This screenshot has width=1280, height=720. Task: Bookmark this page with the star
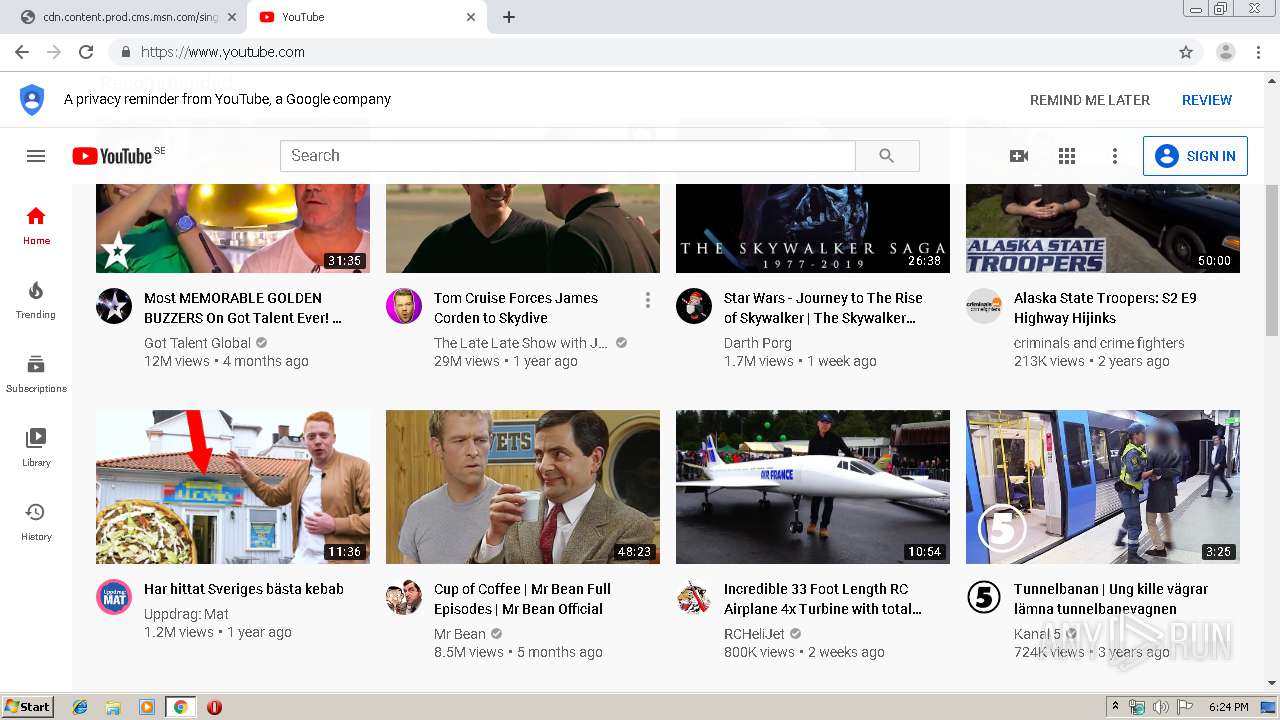(x=1186, y=52)
